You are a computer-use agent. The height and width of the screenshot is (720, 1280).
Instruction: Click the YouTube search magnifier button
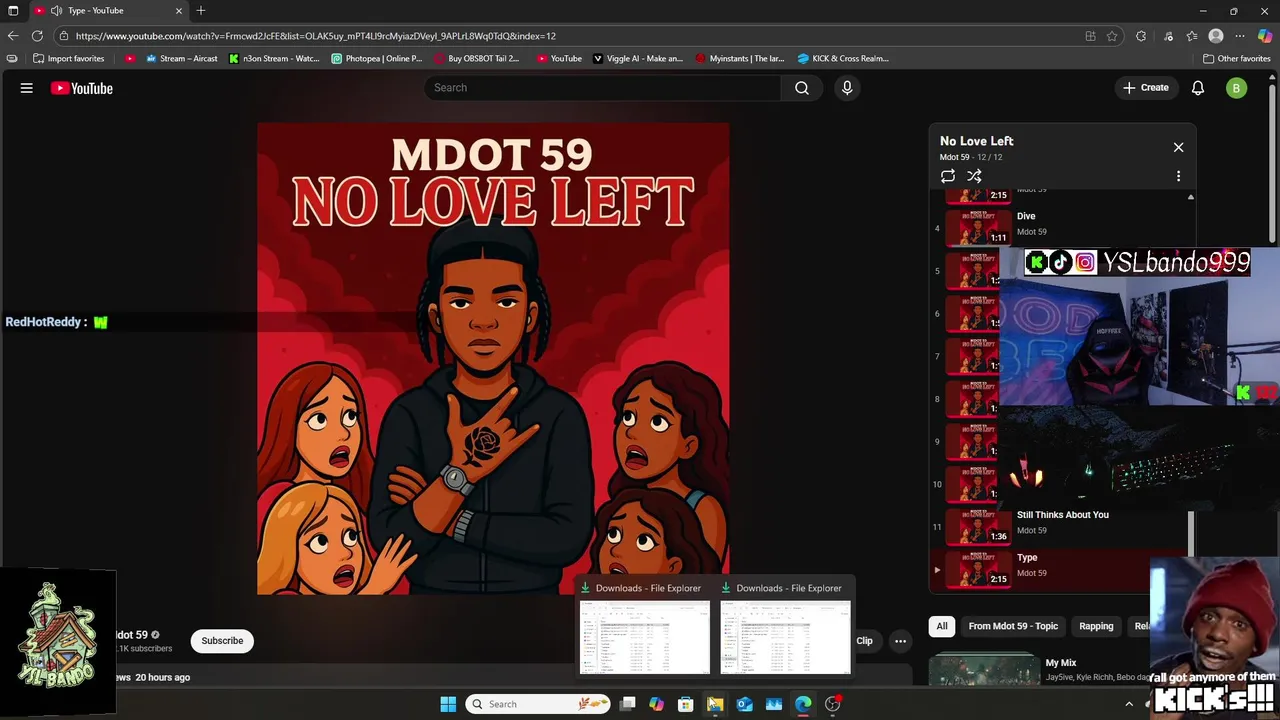[802, 88]
